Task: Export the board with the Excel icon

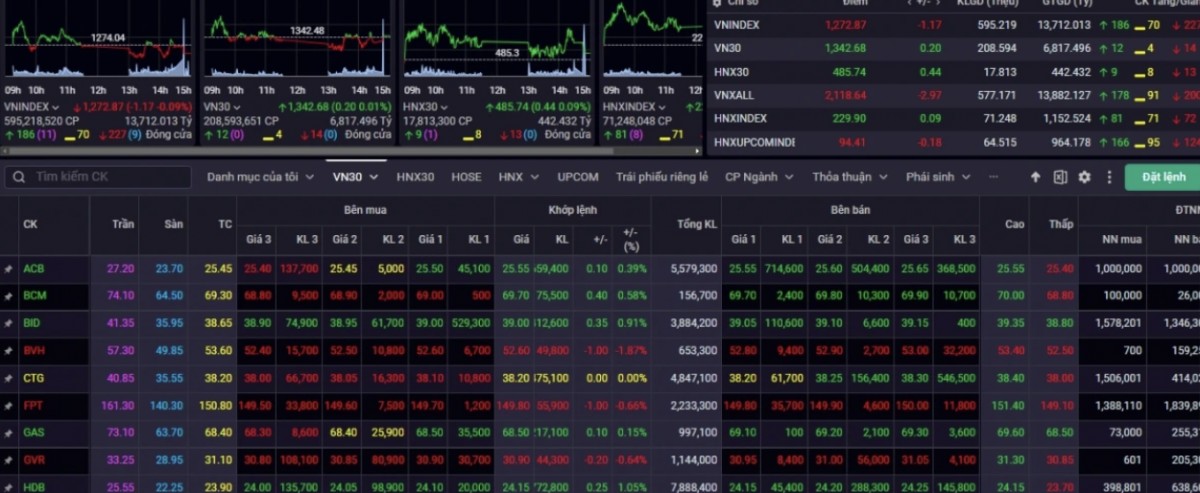Action: (x=1060, y=177)
